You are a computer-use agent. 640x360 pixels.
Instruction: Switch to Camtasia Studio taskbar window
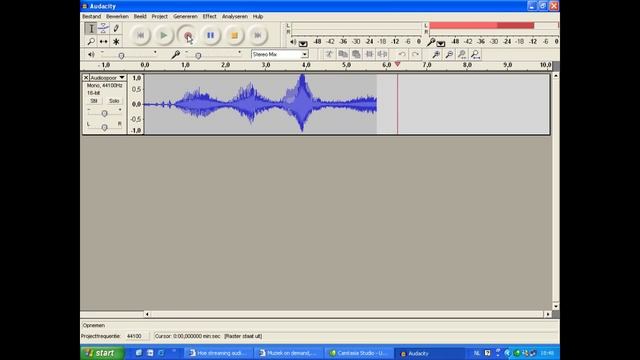click(x=358, y=353)
